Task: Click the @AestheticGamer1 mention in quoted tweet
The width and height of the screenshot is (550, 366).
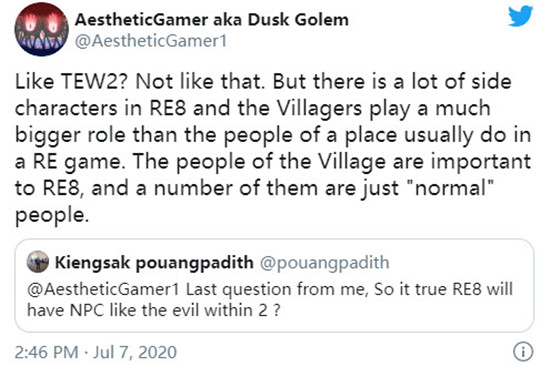Action: [103, 290]
